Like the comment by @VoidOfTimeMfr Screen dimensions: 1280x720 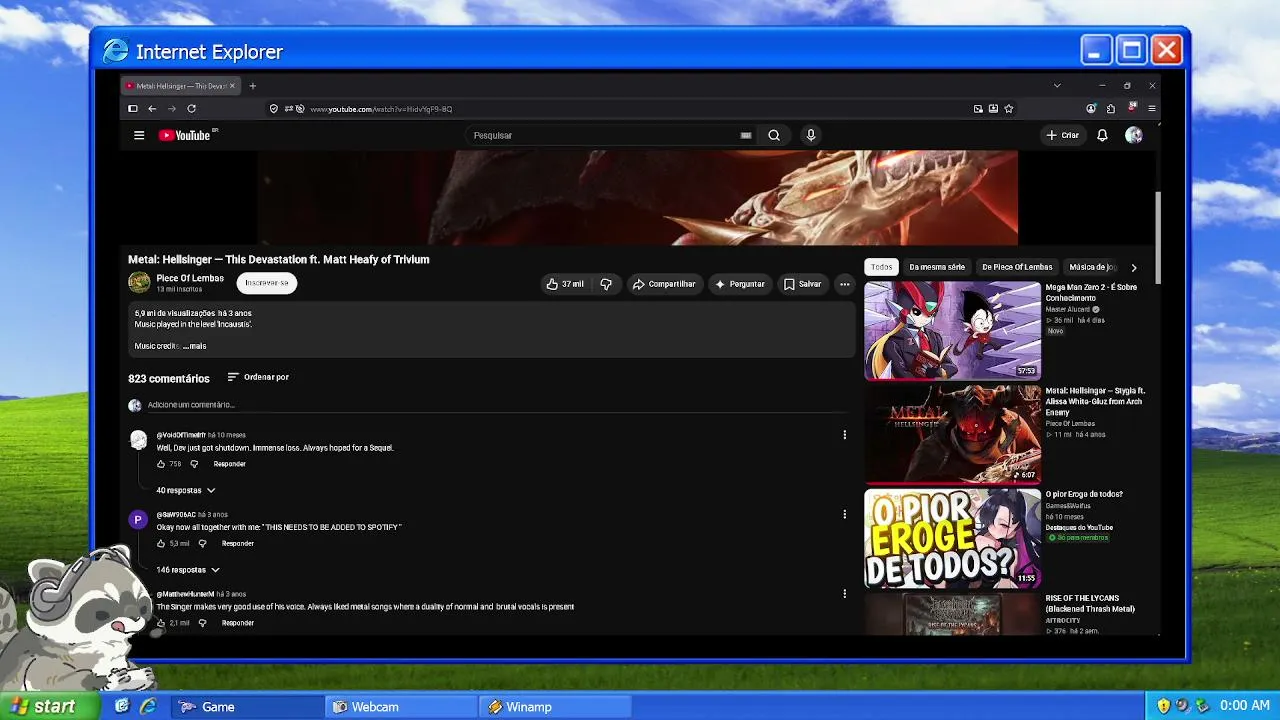pyautogui.click(x=161, y=464)
